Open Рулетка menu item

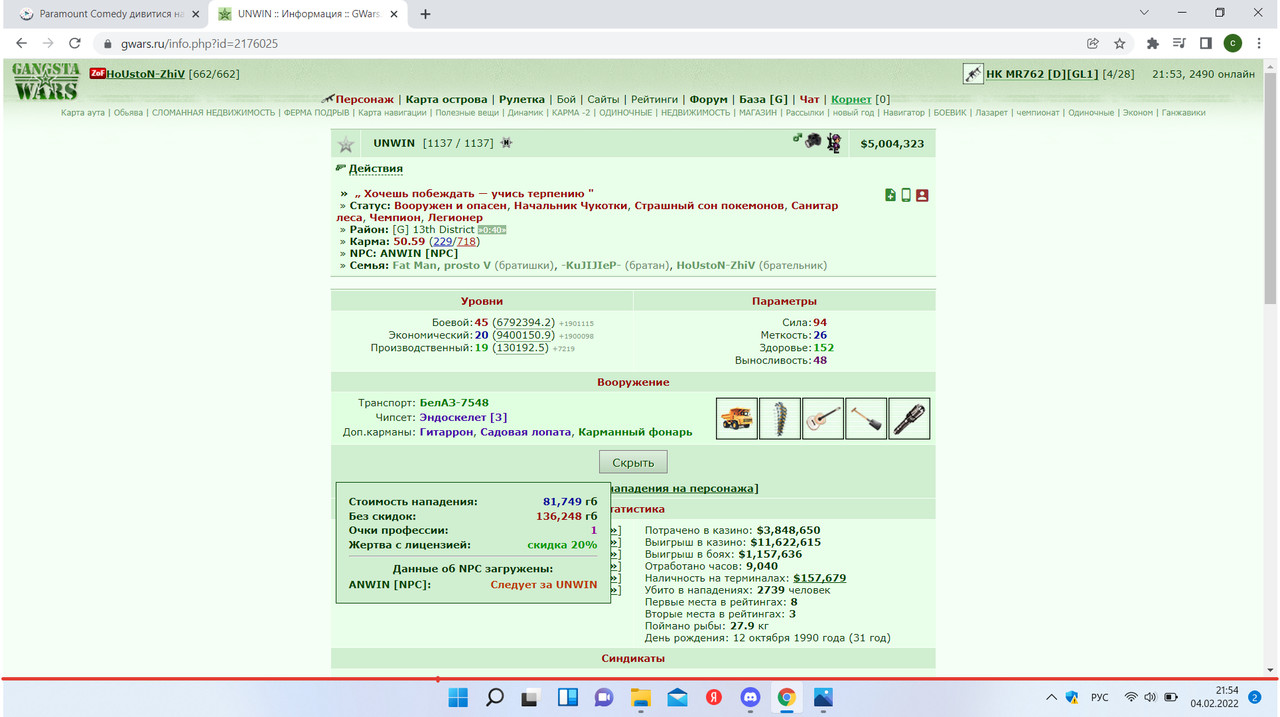[x=522, y=99]
